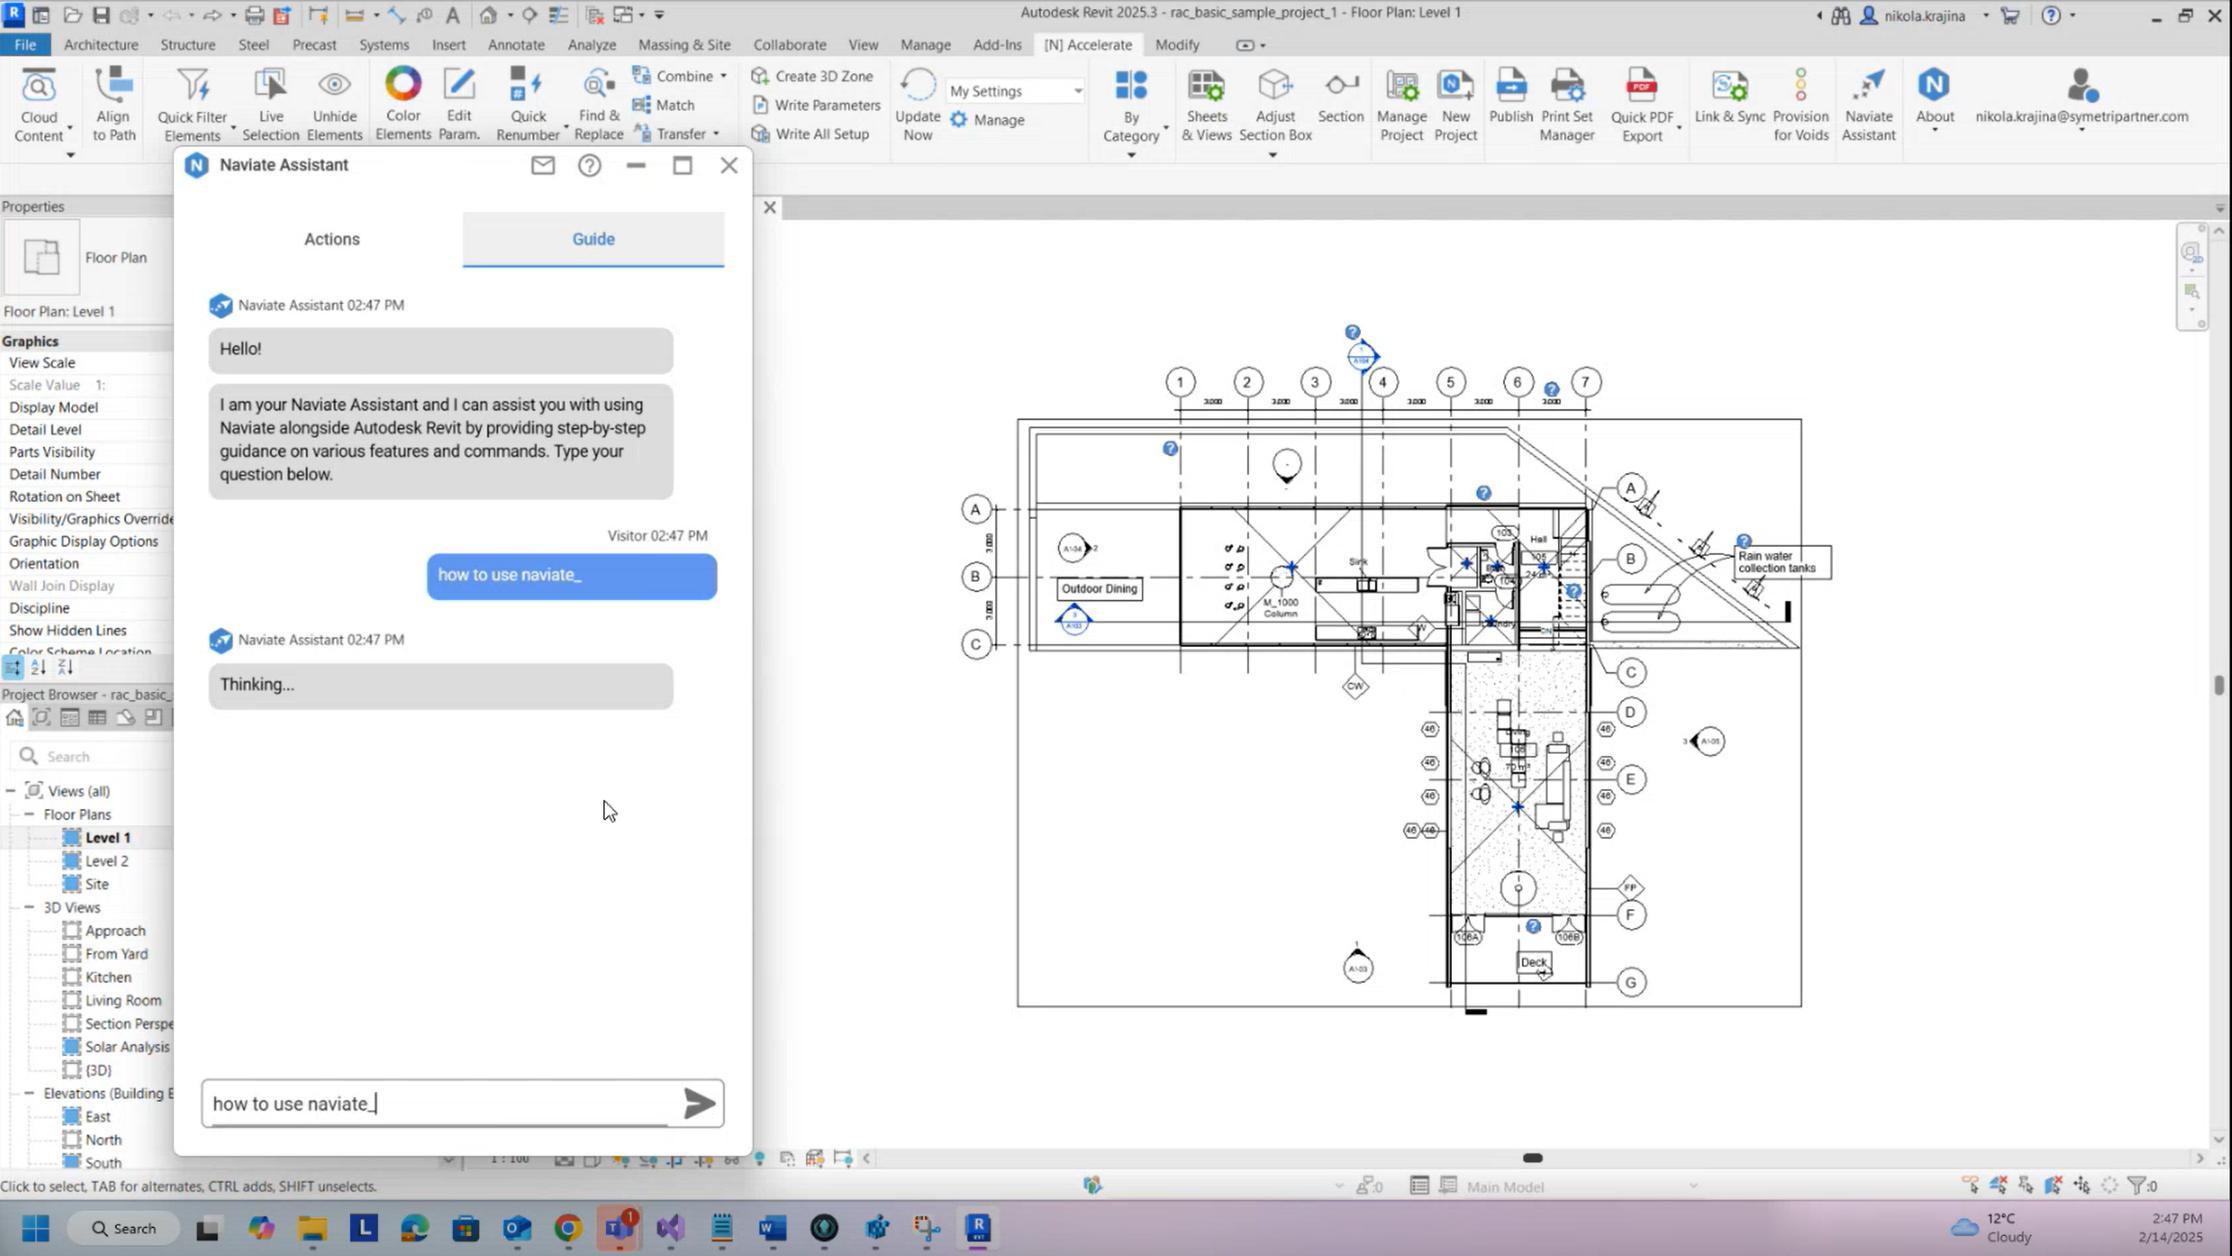Open the My Settings dropdown

pos(1077,91)
